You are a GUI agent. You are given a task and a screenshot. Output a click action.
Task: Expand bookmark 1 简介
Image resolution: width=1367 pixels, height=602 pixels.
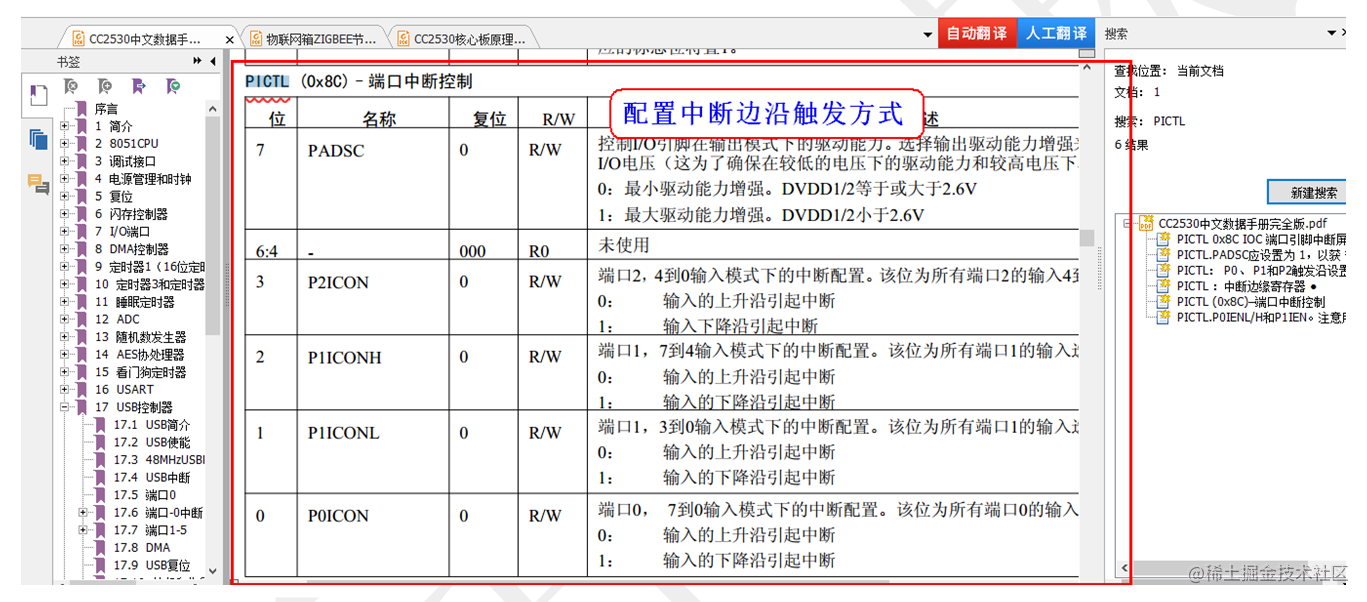click(x=65, y=126)
